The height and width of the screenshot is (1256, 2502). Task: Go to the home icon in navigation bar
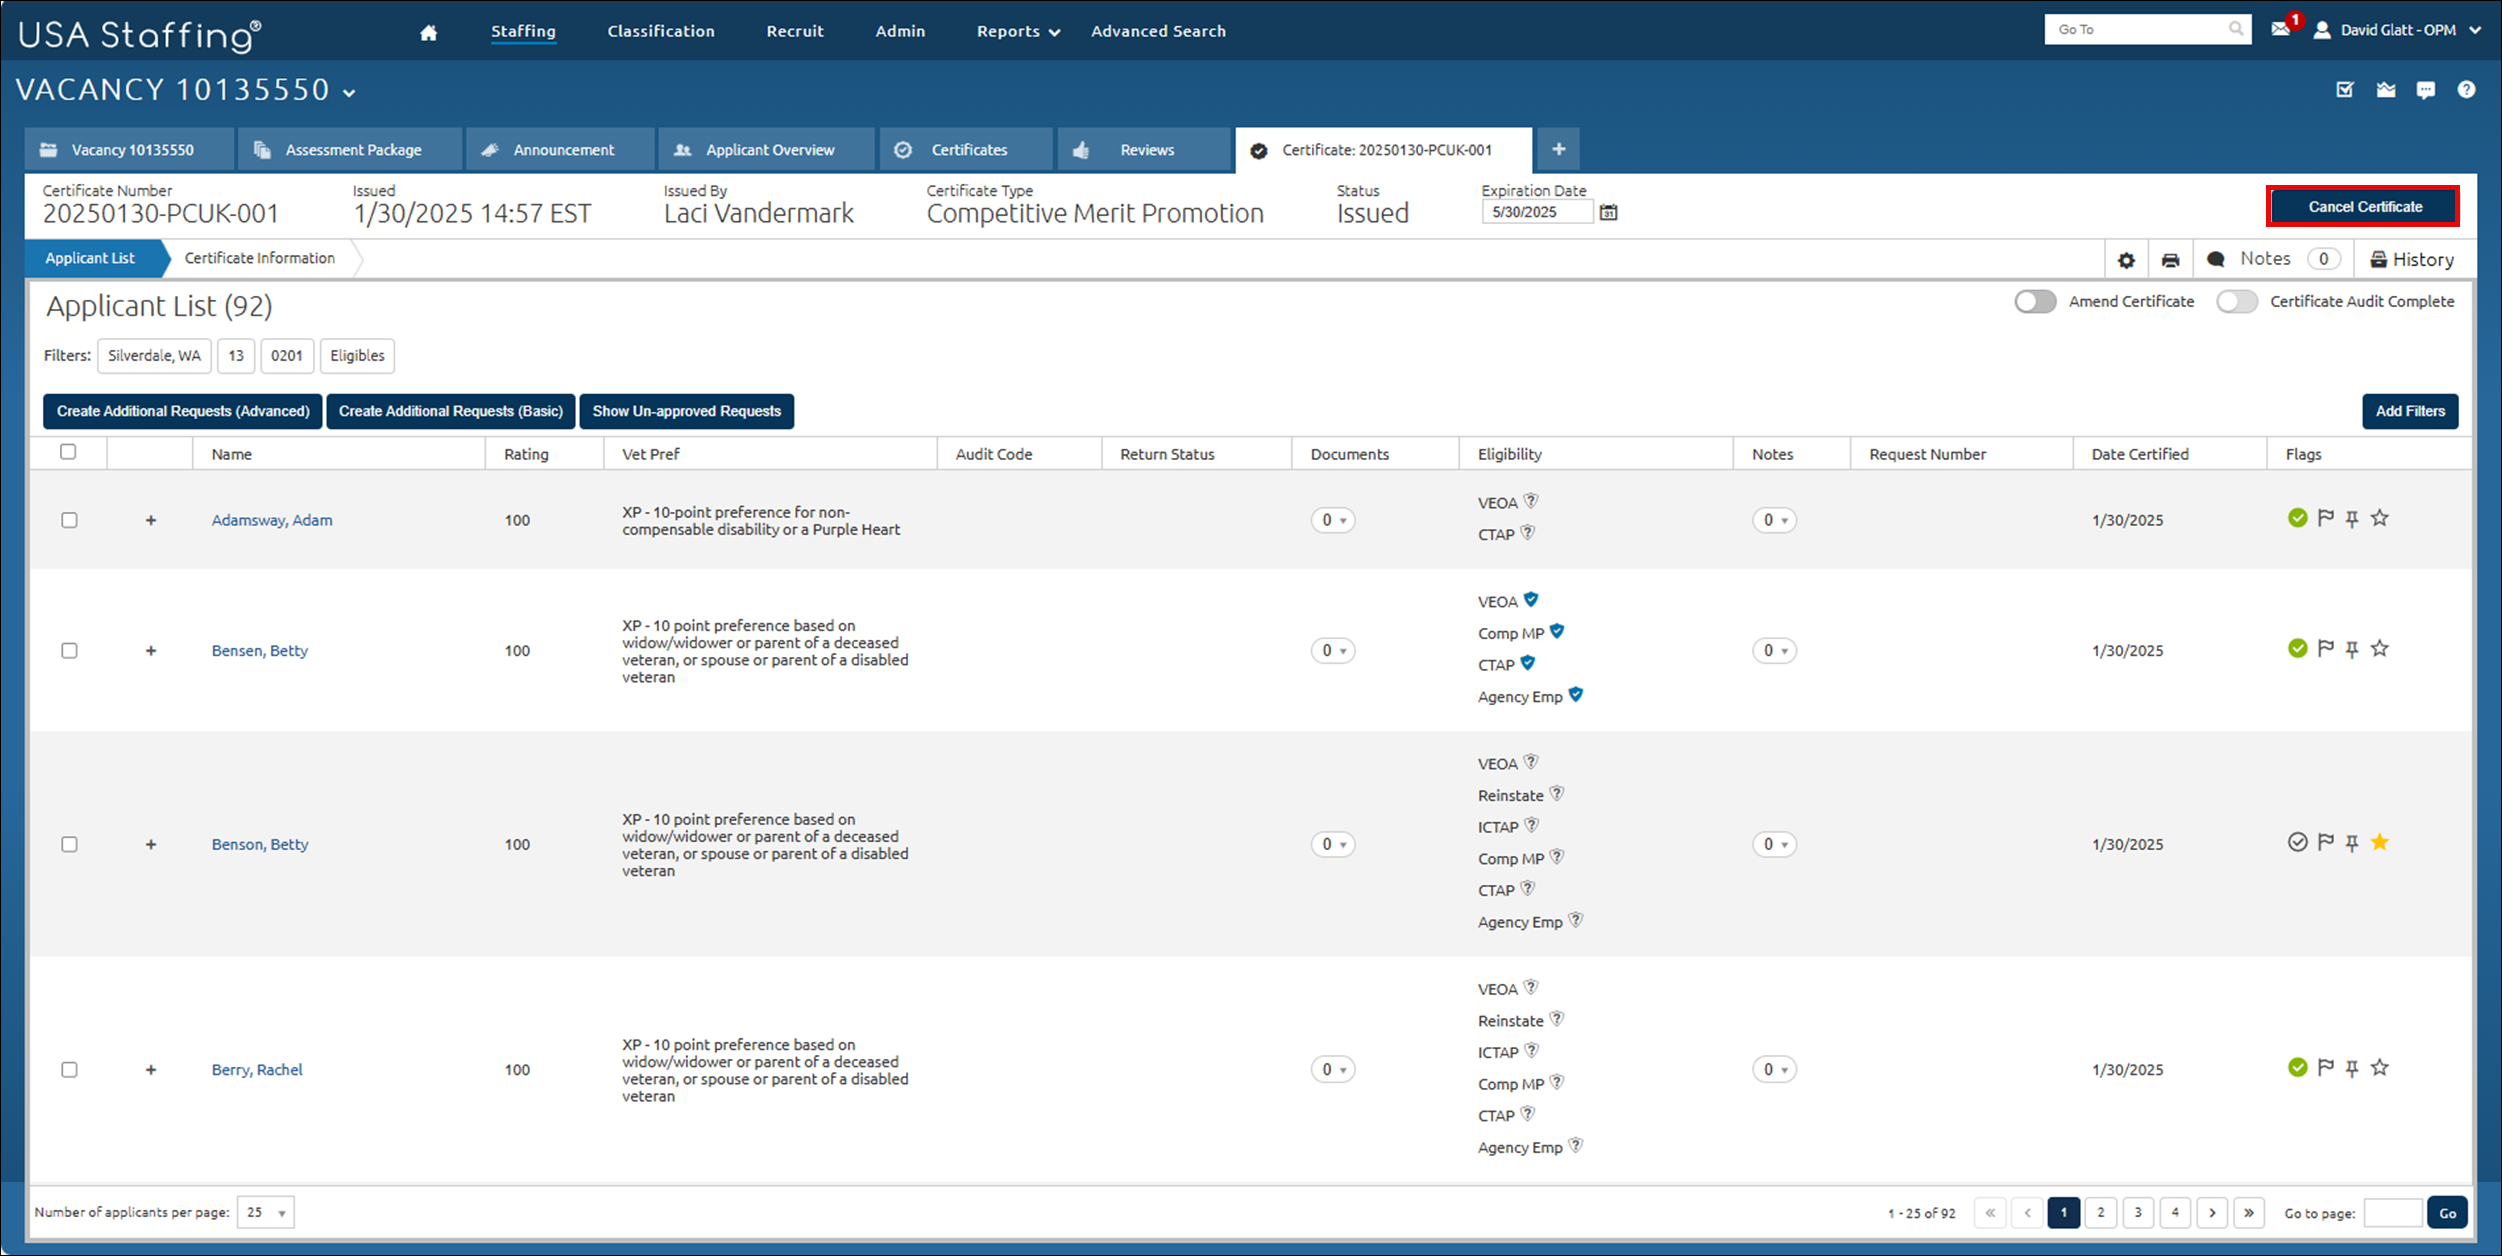(428, 32)
